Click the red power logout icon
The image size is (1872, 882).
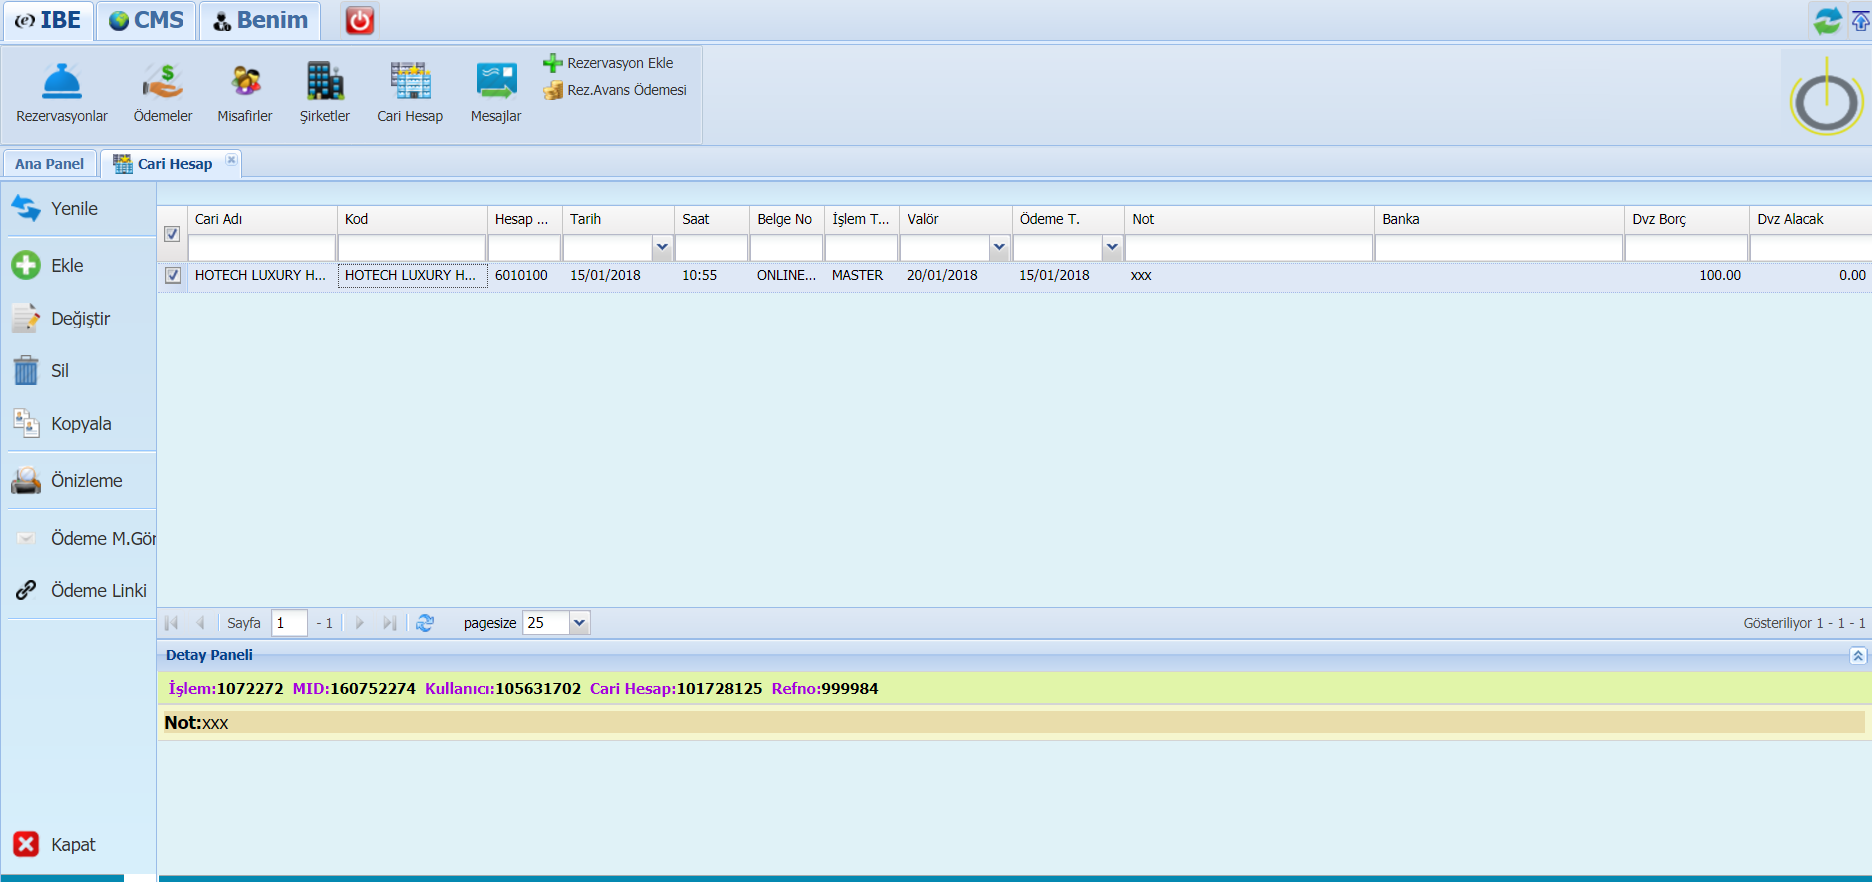pos(360,20)
